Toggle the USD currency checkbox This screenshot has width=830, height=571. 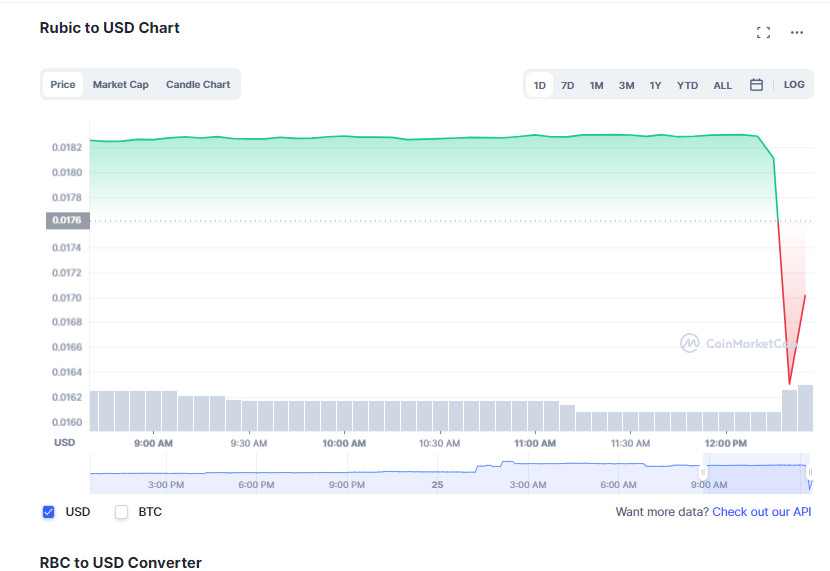[48, 512]
